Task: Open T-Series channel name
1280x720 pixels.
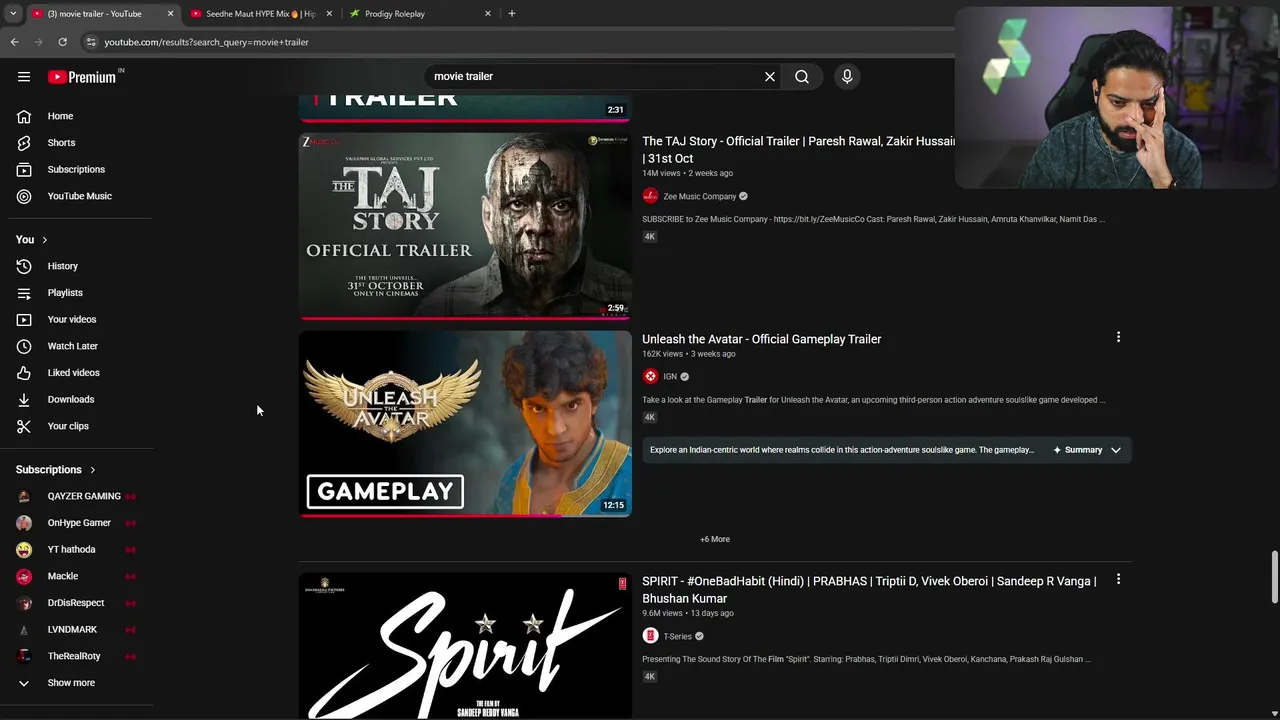Action: (x=677, y=637)
